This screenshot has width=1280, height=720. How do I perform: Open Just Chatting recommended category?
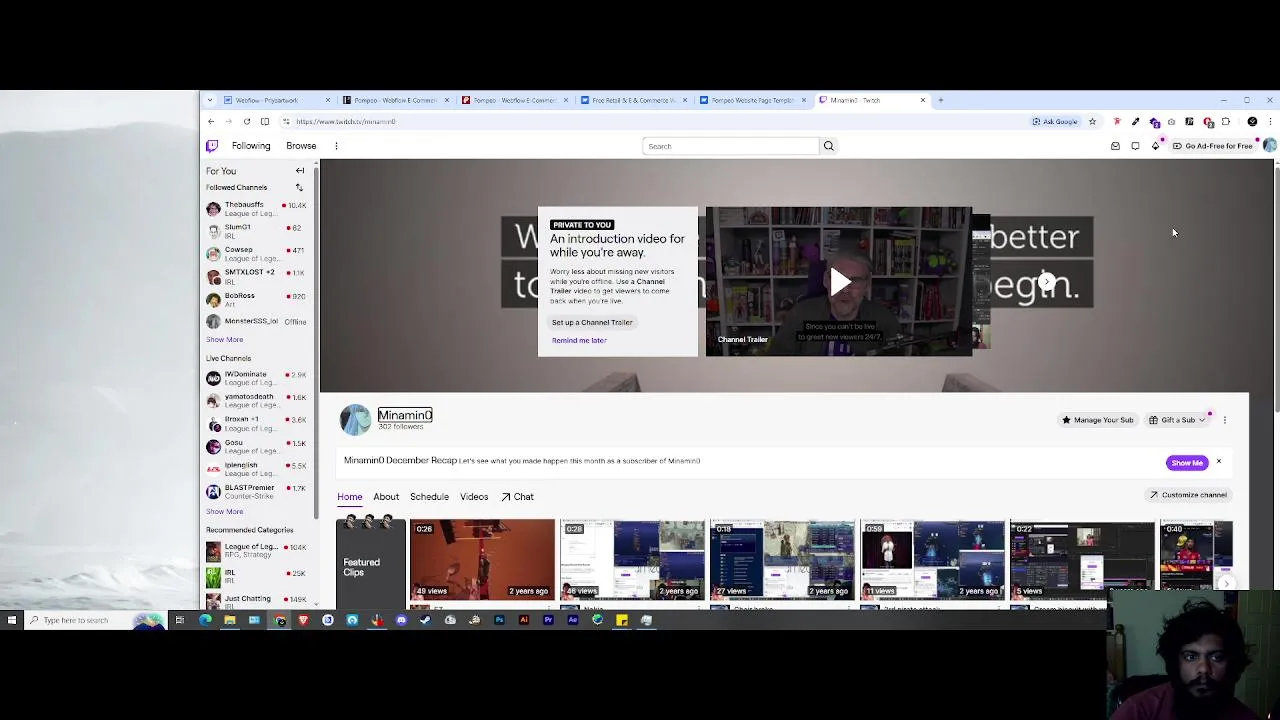(x=256, y=601)
